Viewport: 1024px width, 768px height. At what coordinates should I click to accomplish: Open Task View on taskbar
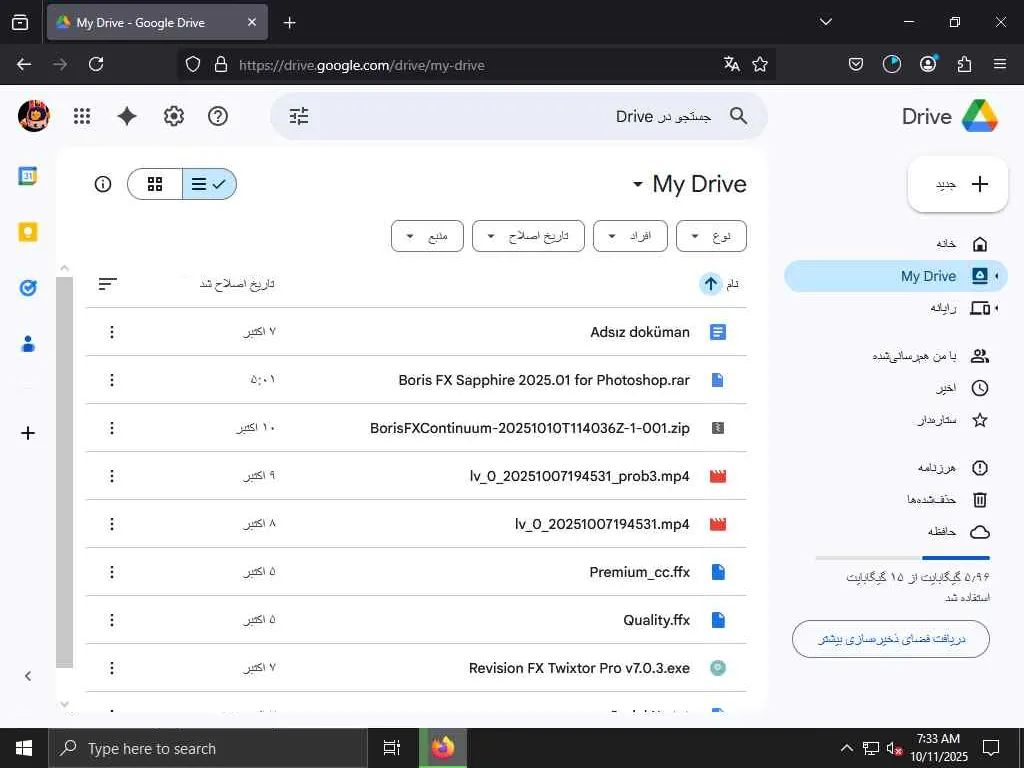(x=391, y=748)
